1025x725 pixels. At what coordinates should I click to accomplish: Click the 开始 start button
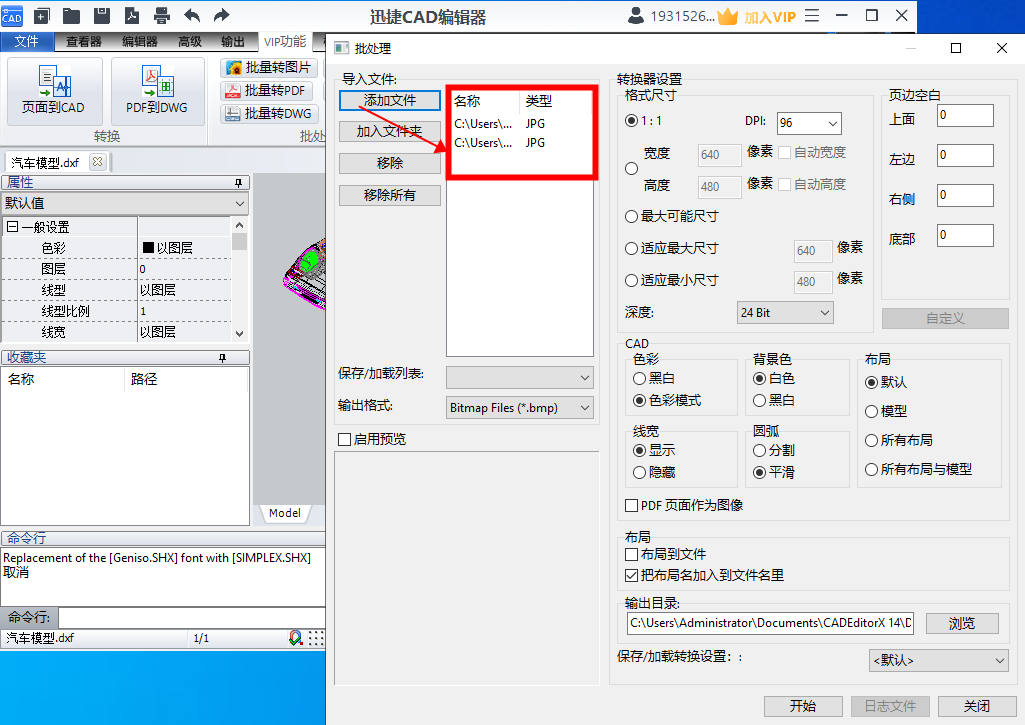click(x=803, y=706)
